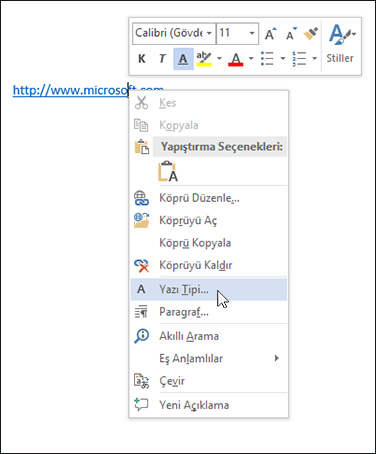Toggle the underline A button
Image resolution: width=376 pixels, height=454 pixels.
183,59
